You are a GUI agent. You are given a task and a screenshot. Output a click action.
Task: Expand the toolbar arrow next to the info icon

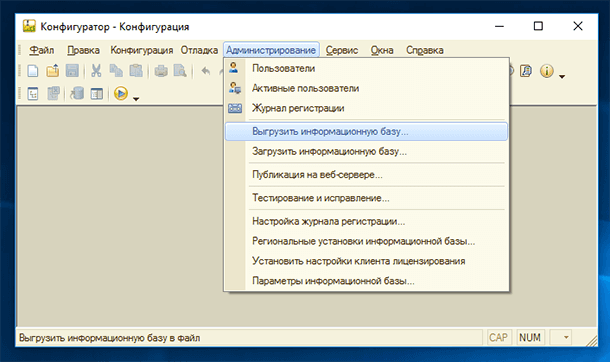(562, 76)
